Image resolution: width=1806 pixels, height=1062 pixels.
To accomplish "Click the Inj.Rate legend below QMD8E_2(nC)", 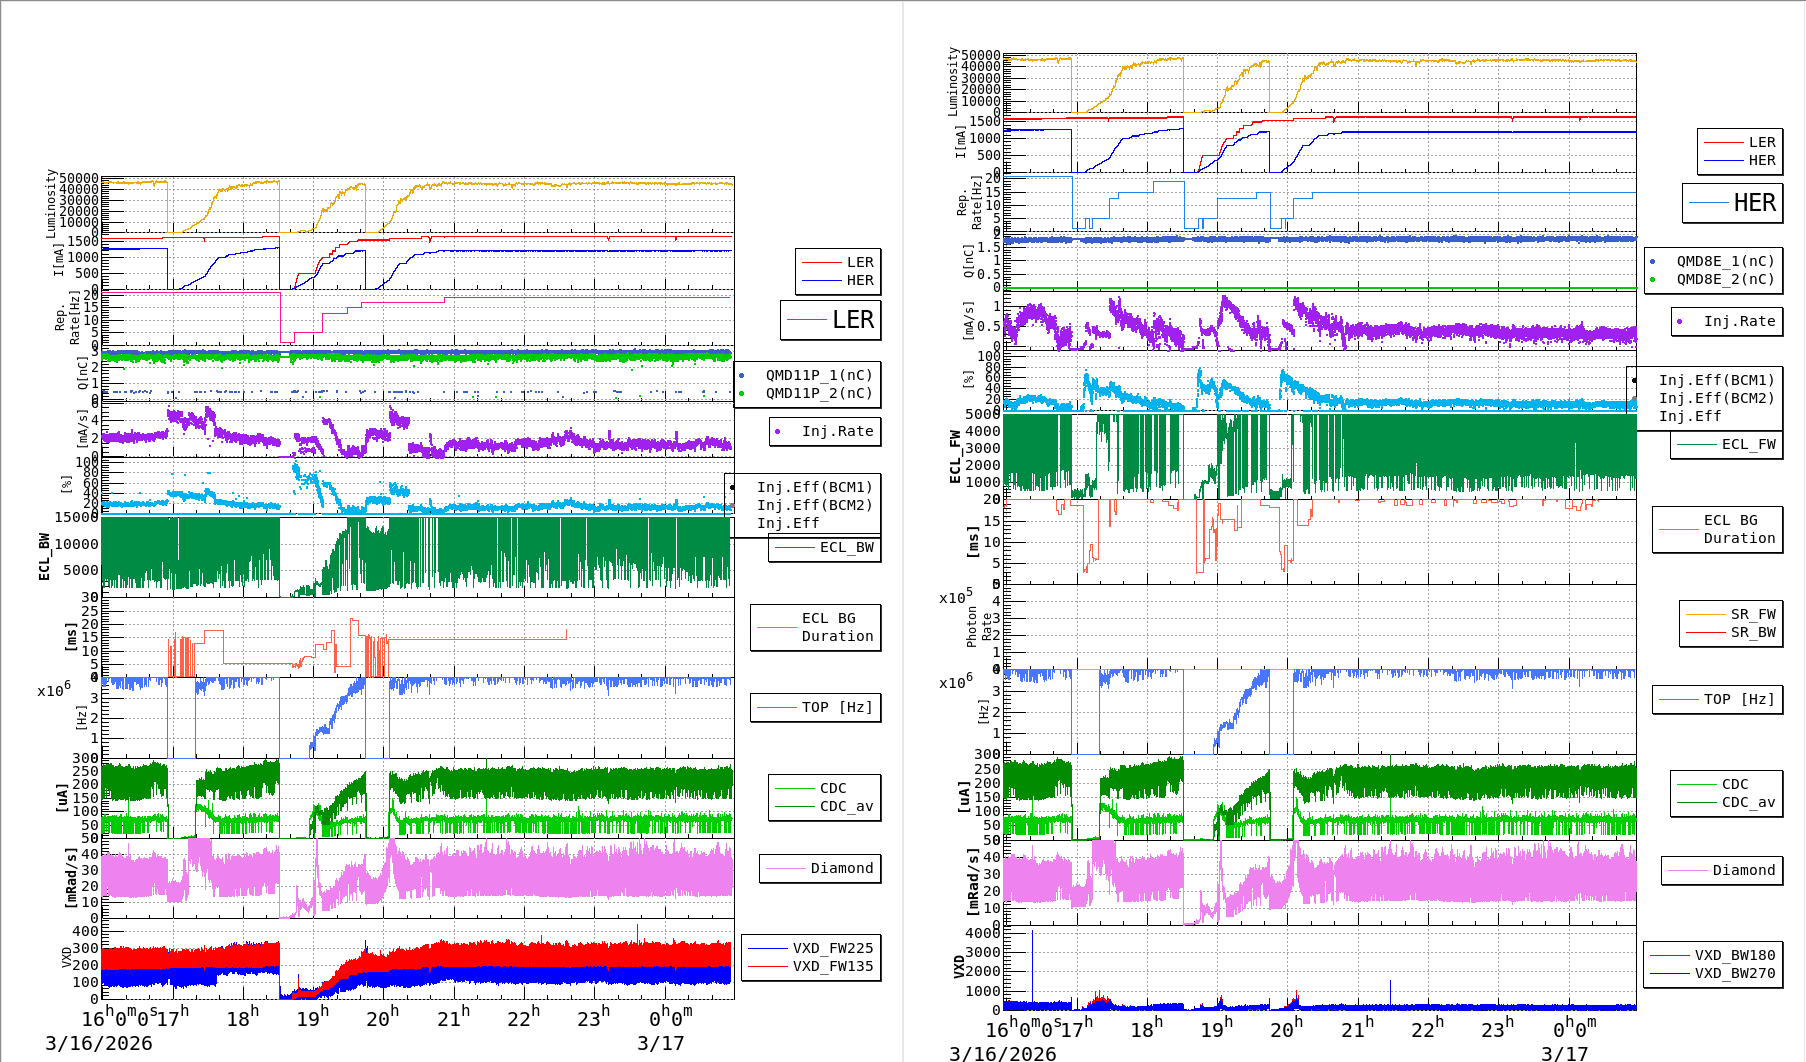I will click(1727, 321).
